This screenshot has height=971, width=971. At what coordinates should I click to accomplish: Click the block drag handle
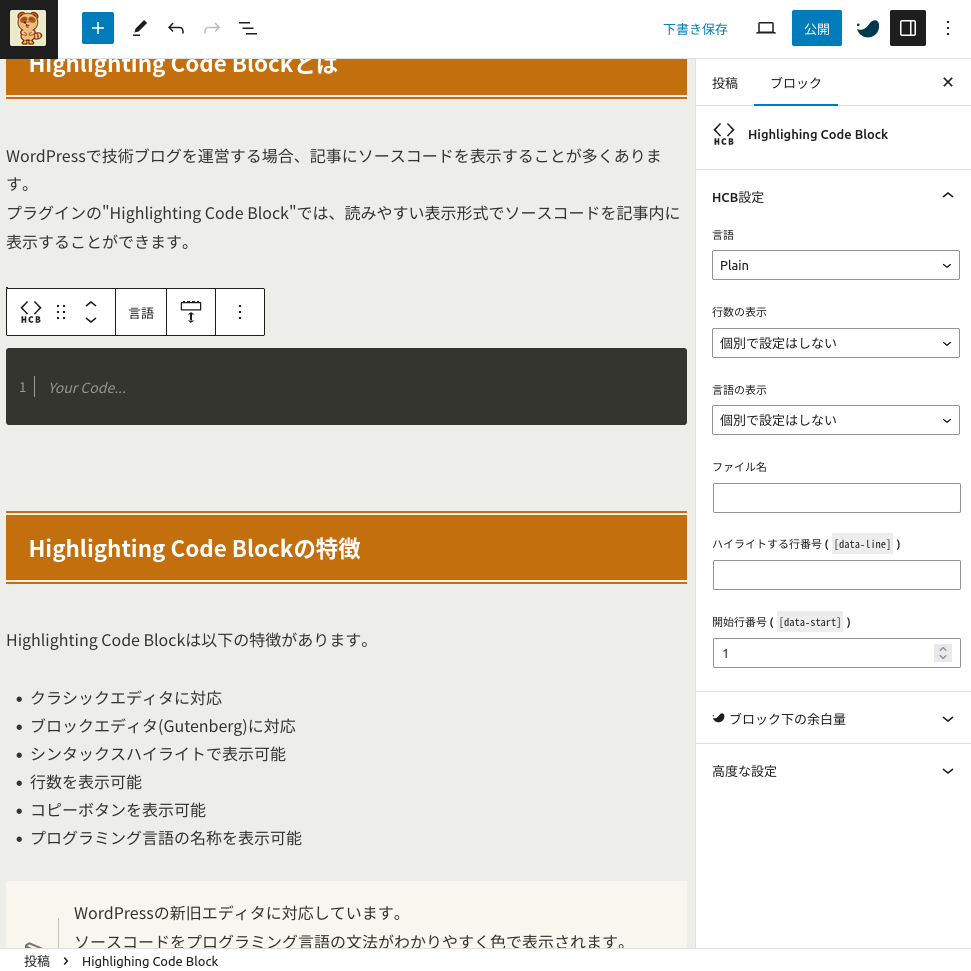click(x=61, y=312)
